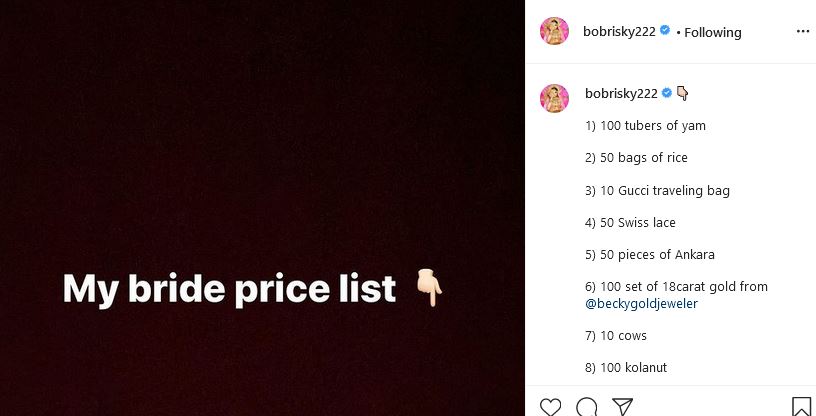The image size is (816, 416).
Task: Click the "My bride price list" image text
Action: click(x=229, y=289)
